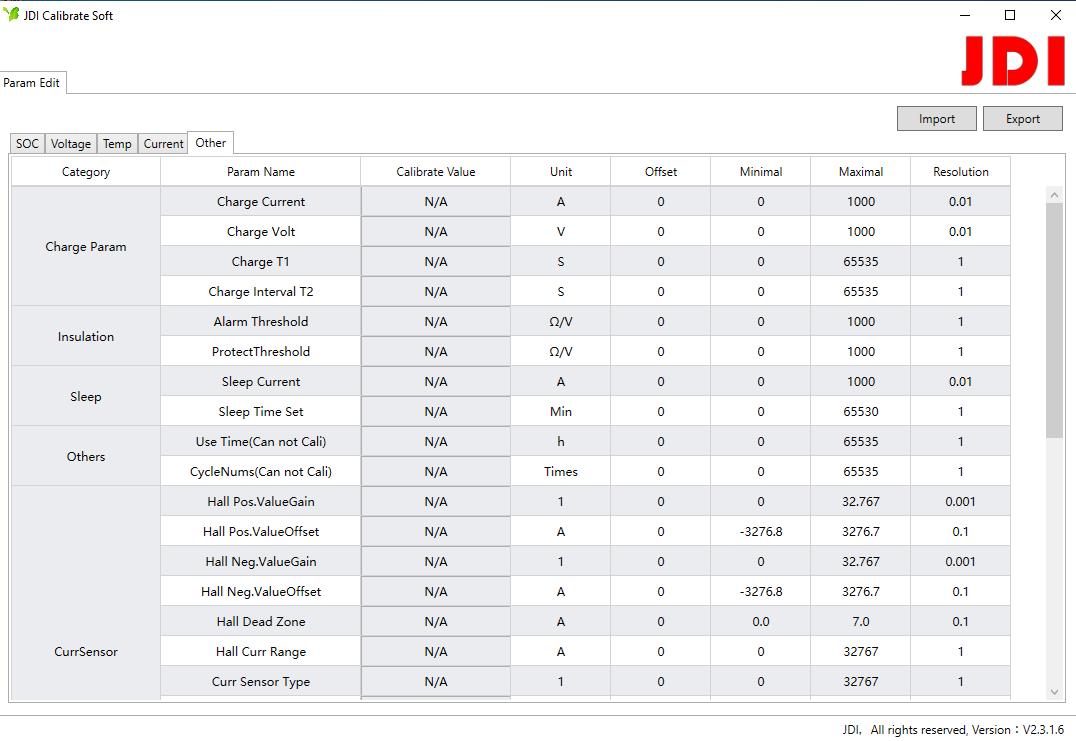Click the Calibrate Value column header
This screenshot has width=1076, height=741.
[x=435, y=172]
